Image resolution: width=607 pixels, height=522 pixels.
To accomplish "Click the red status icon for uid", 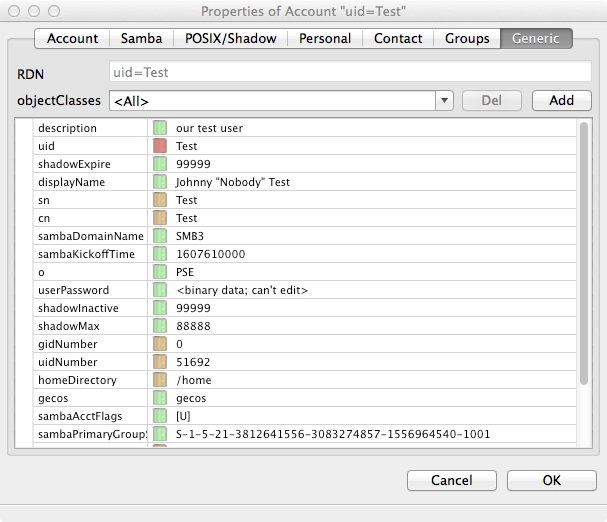I will click(x=160, y=146).
